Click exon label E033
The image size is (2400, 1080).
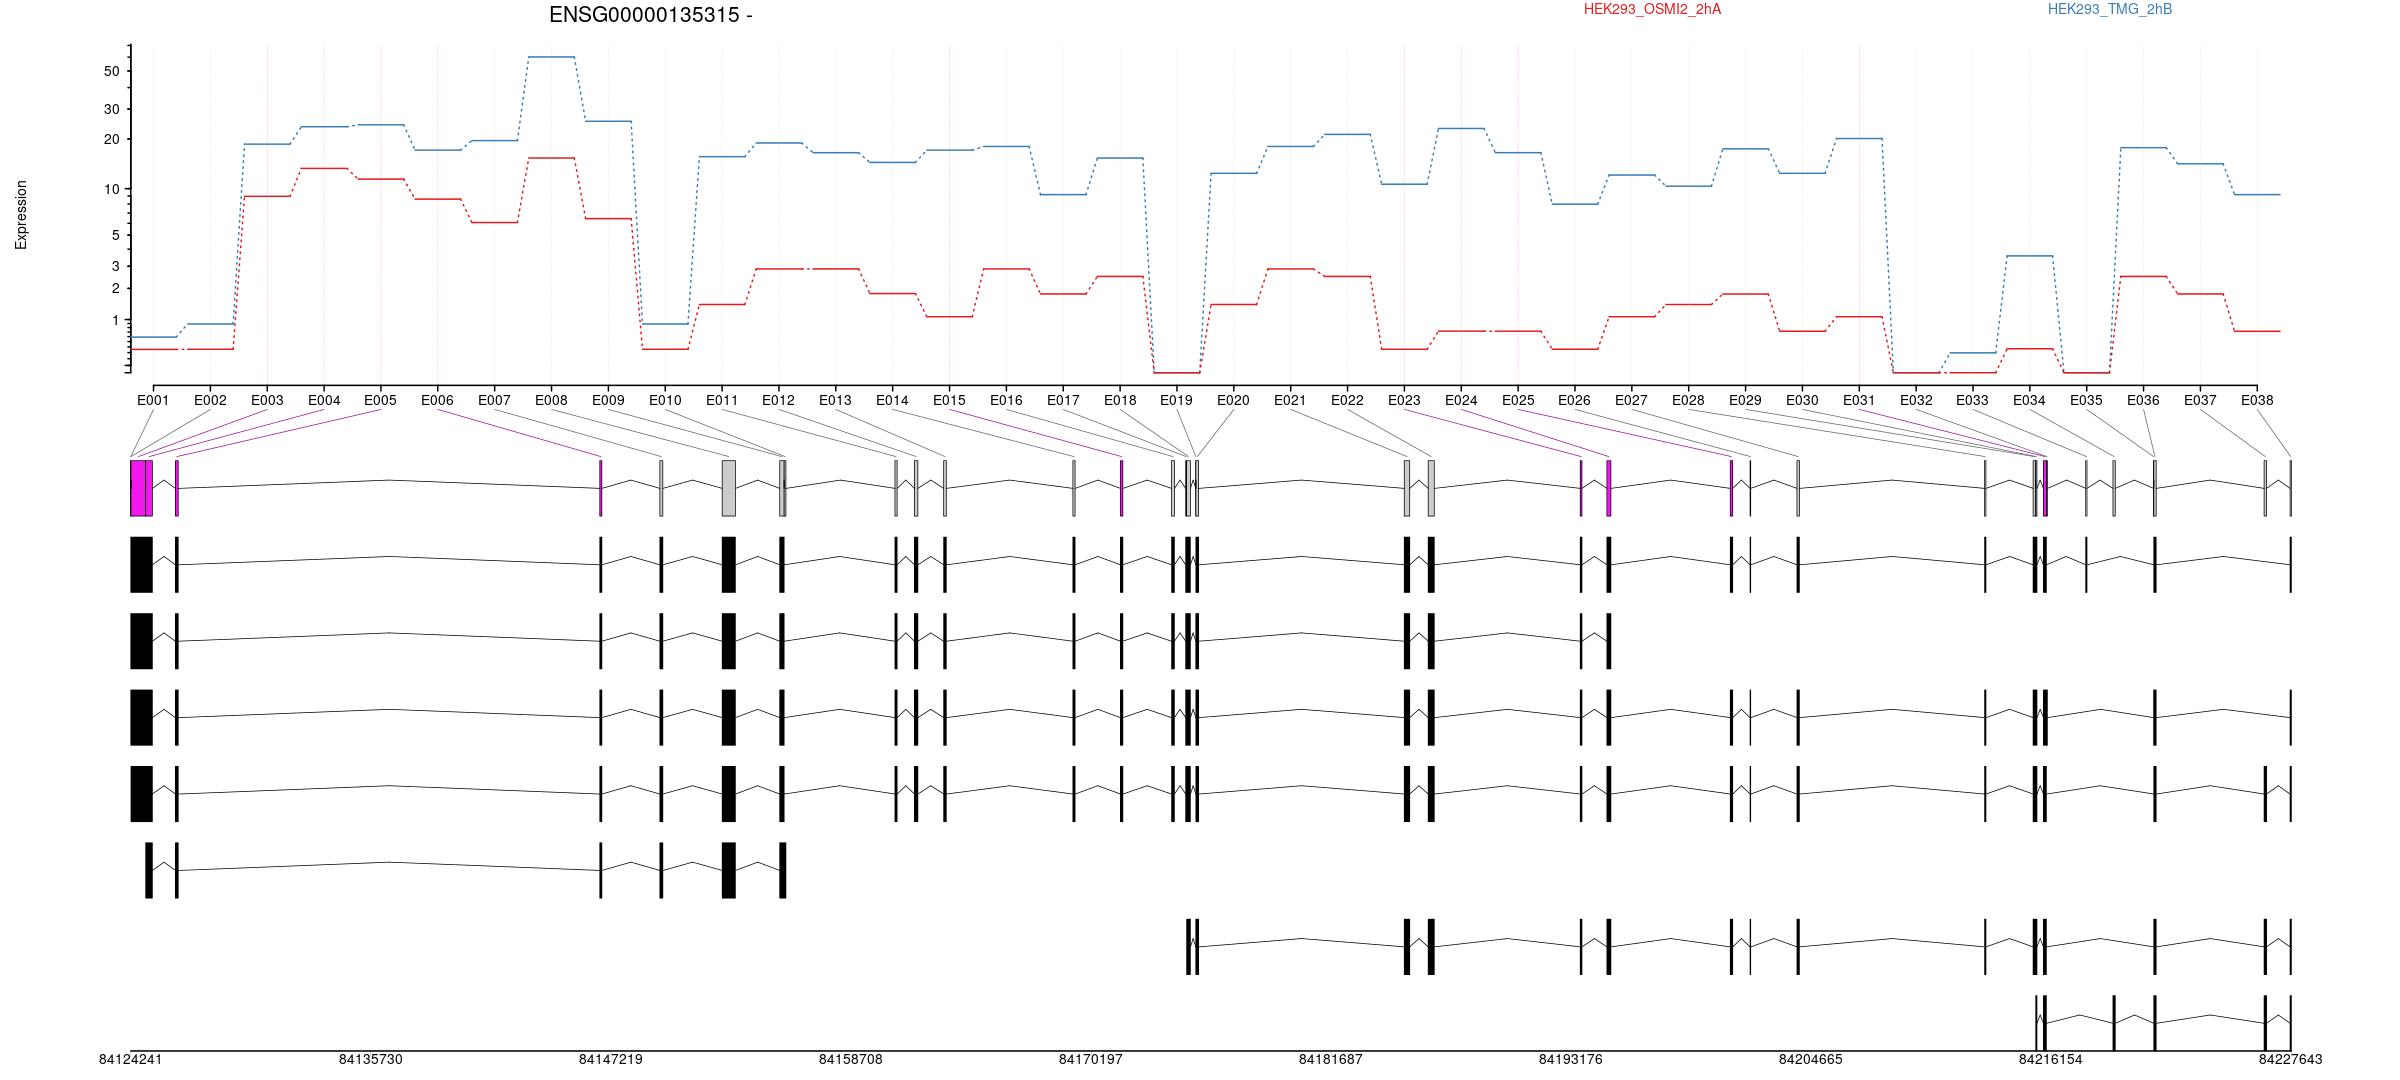(x=1972, y=400)
